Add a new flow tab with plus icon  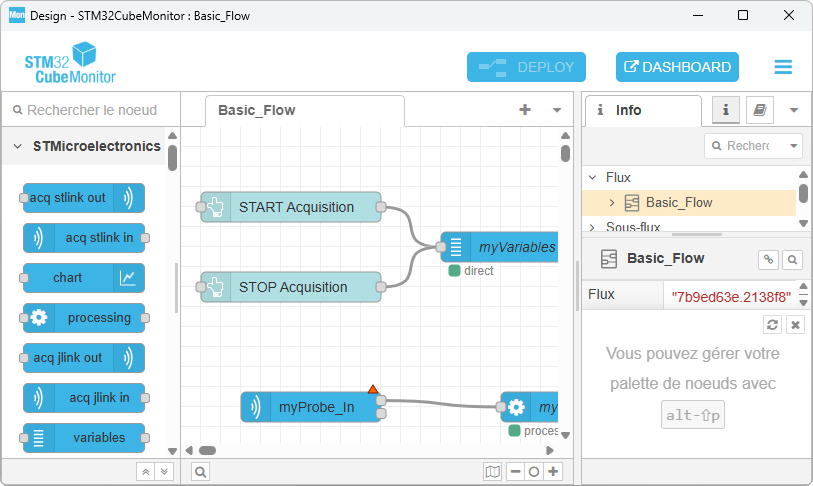click(525, 110)
